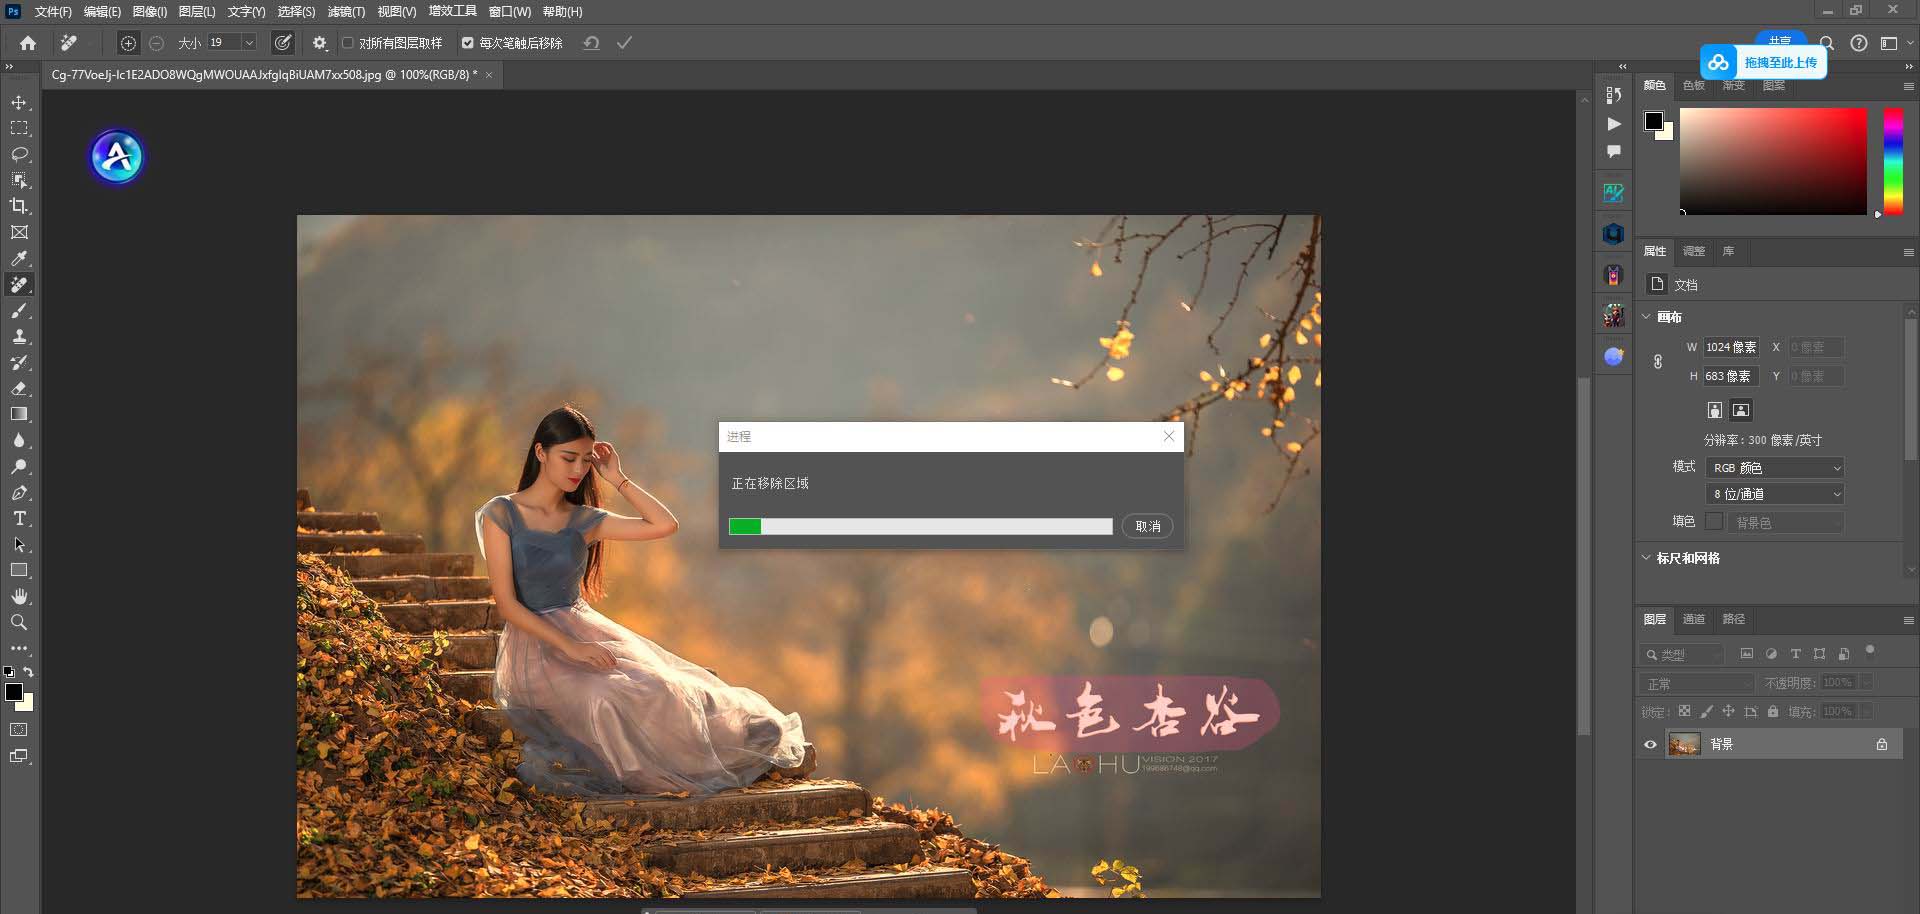This screenshot has width=1920, height=914.
Task: Select the Crop tool
Action: coord(19,206)
